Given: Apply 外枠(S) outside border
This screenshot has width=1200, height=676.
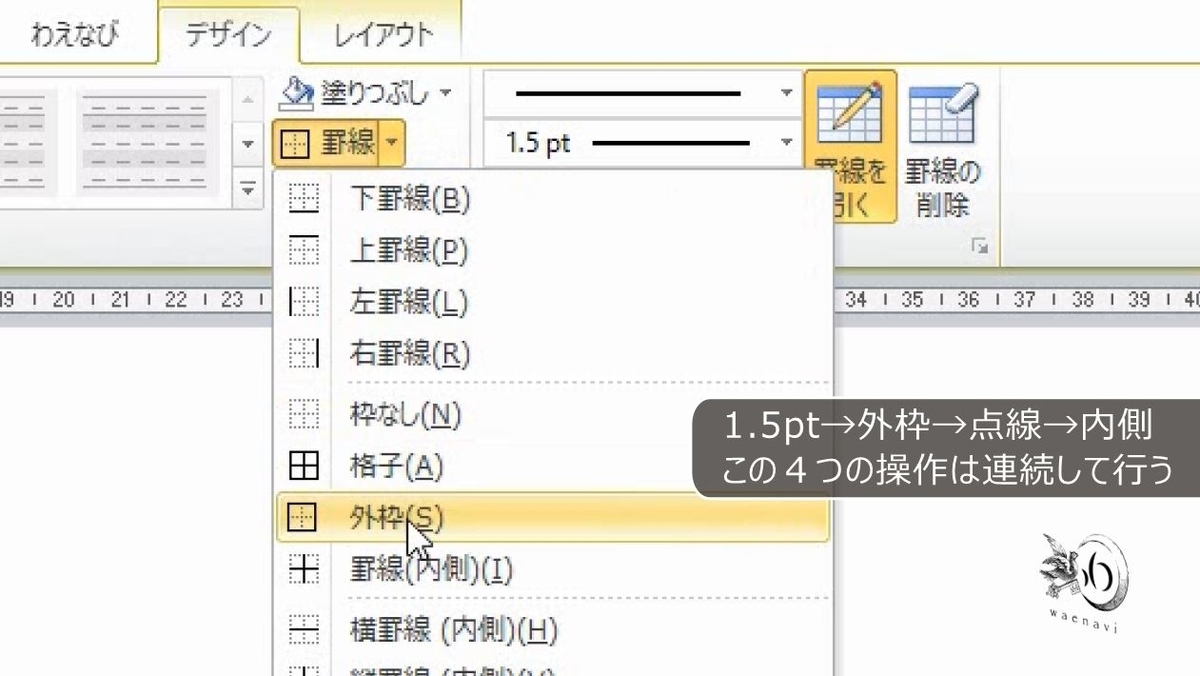Looking at the screenshot, I should pyautogui.click(x=553, y=517).
